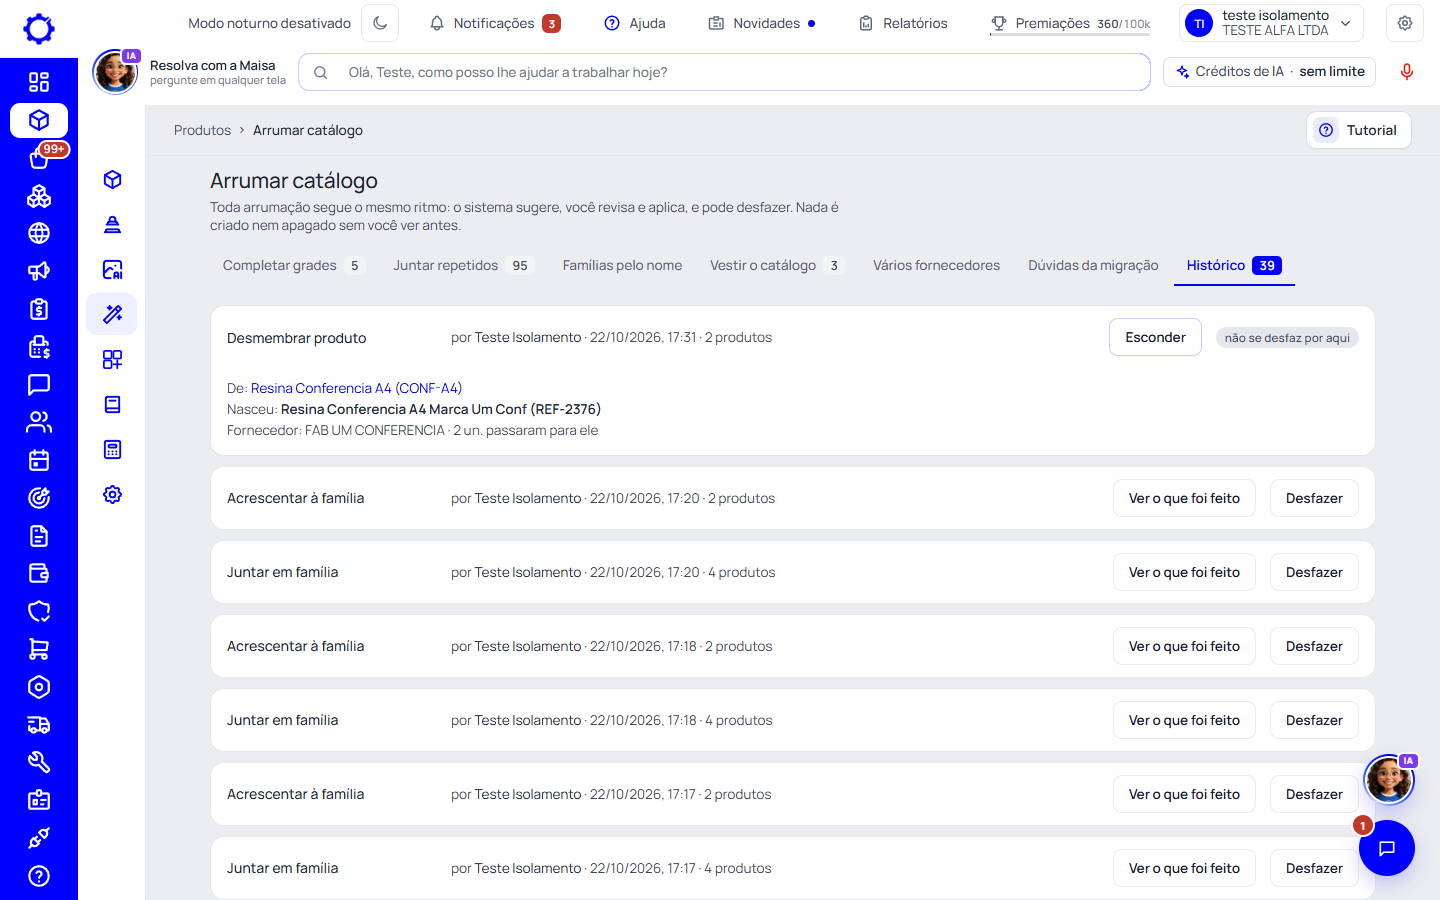Click the 'não se desfaz por aqui' label

point(1287,338)
